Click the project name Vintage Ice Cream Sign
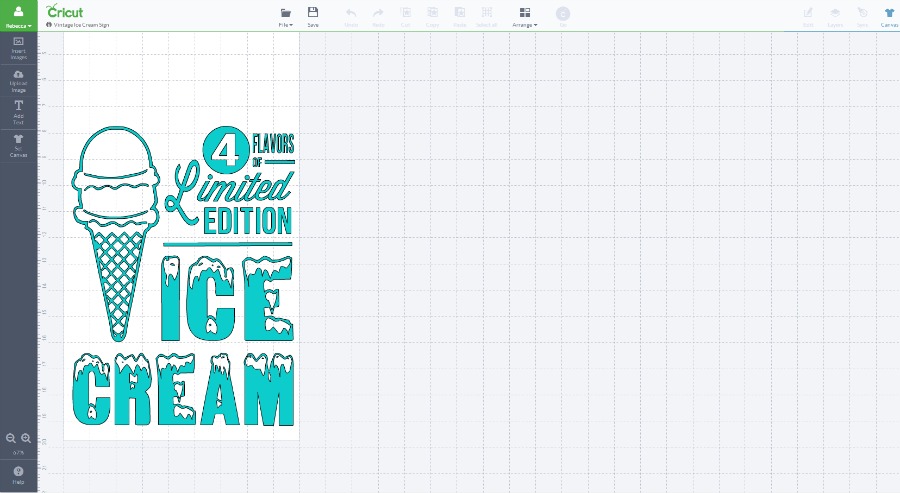The image size is (900, 493). (x=82, y=25)
